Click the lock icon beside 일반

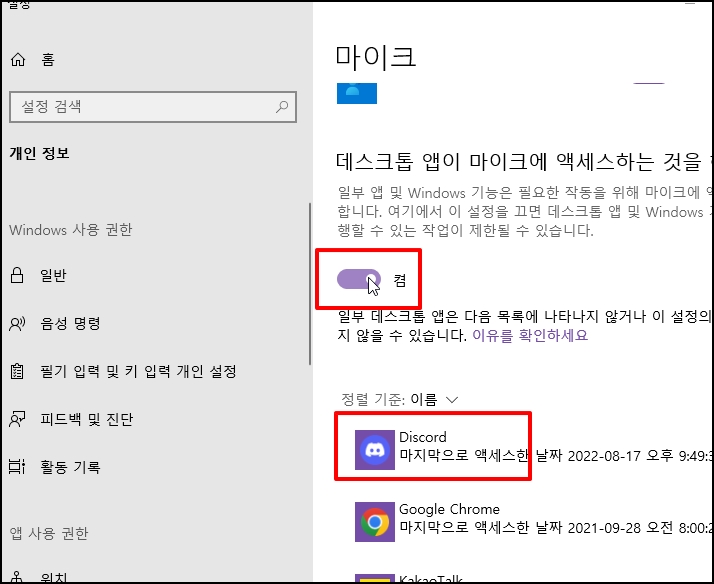(17, 275)
